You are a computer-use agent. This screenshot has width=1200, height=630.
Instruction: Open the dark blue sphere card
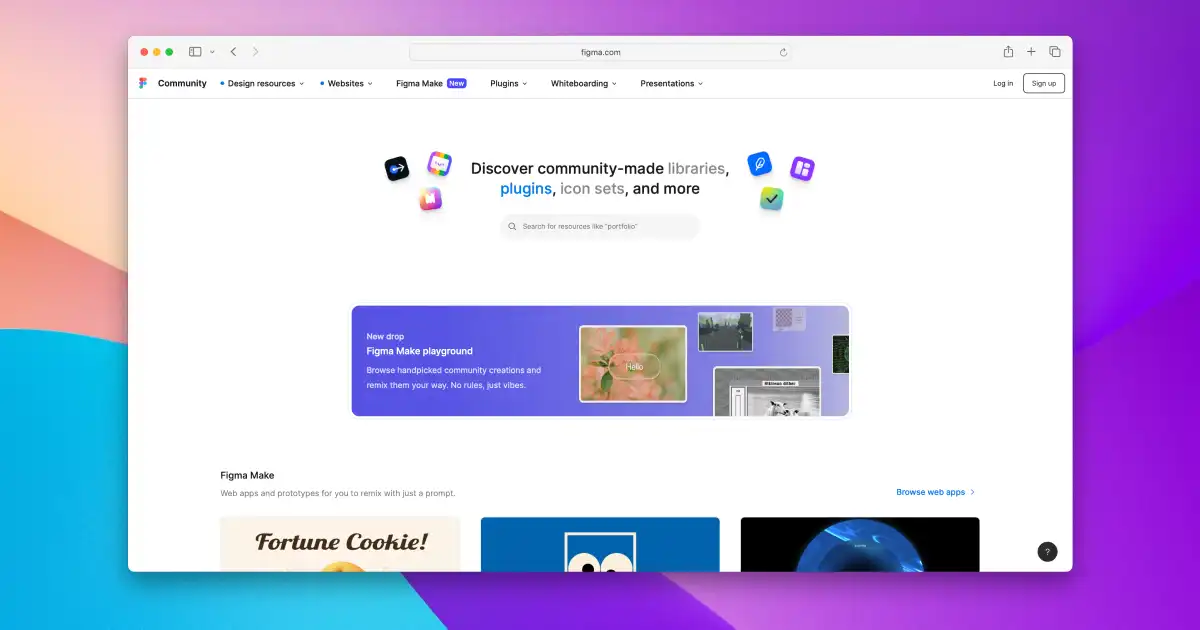point(860,544)
